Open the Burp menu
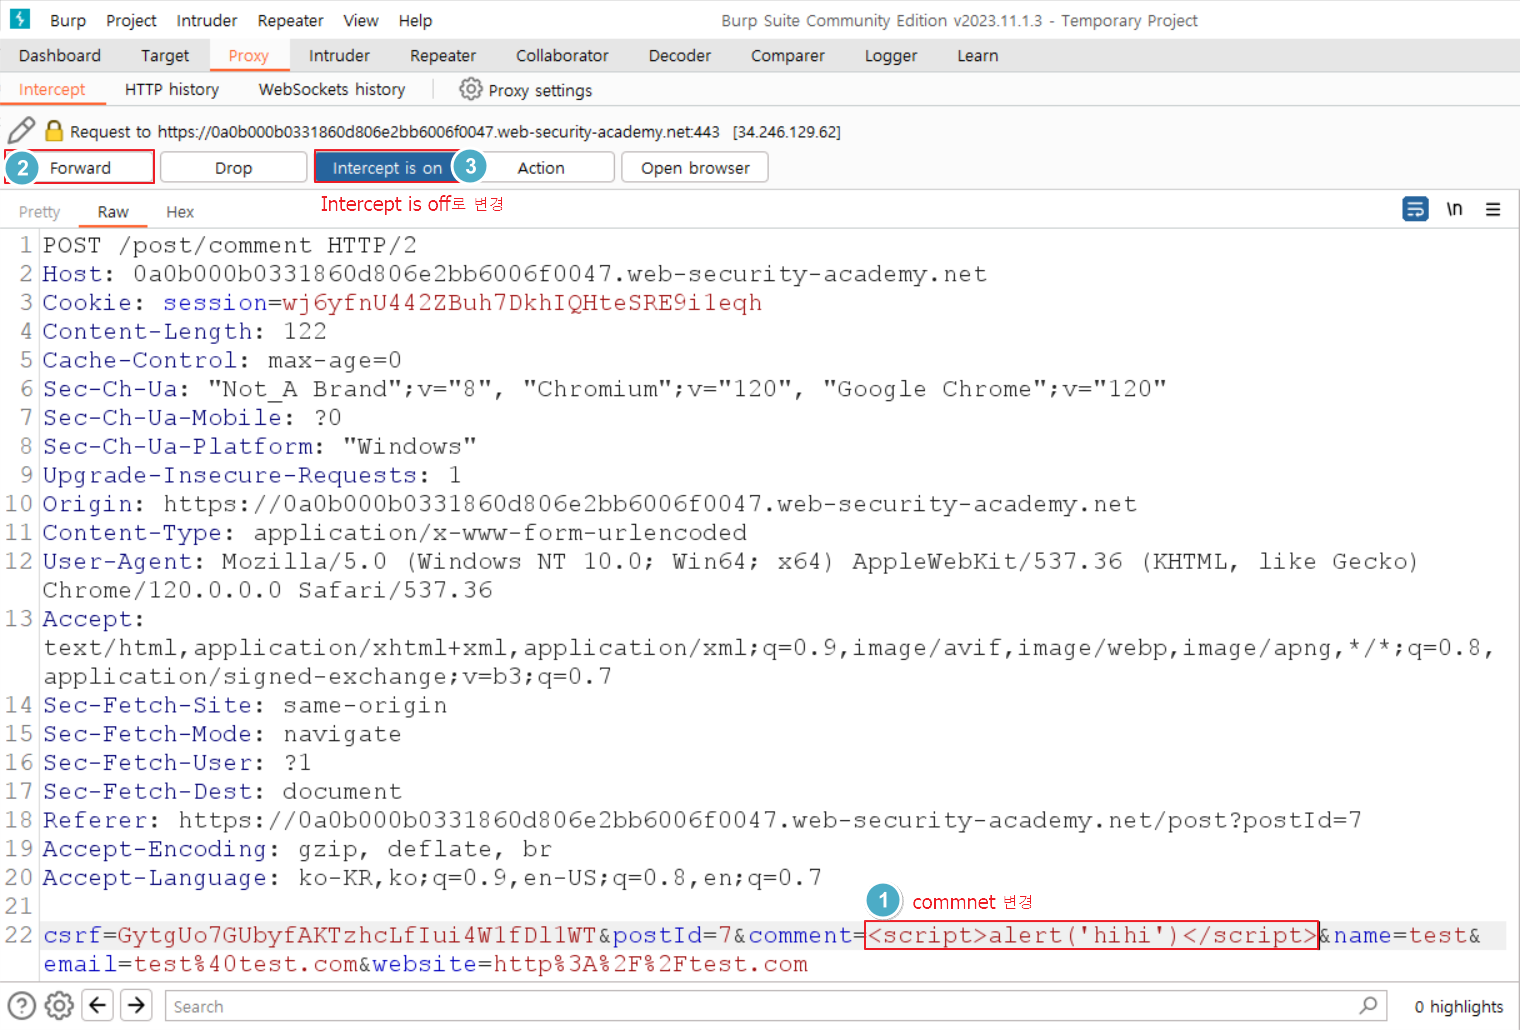1520x1030 pixels. coord(68,20)
